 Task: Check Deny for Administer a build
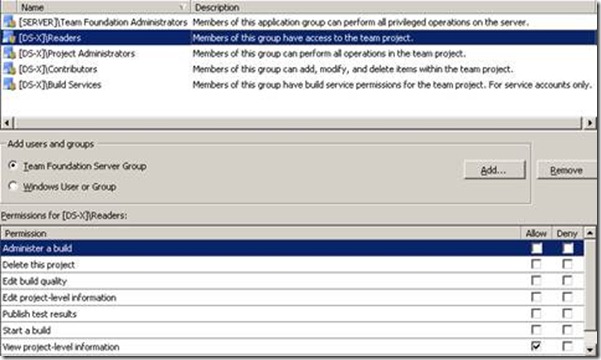(x=567, y=248)
